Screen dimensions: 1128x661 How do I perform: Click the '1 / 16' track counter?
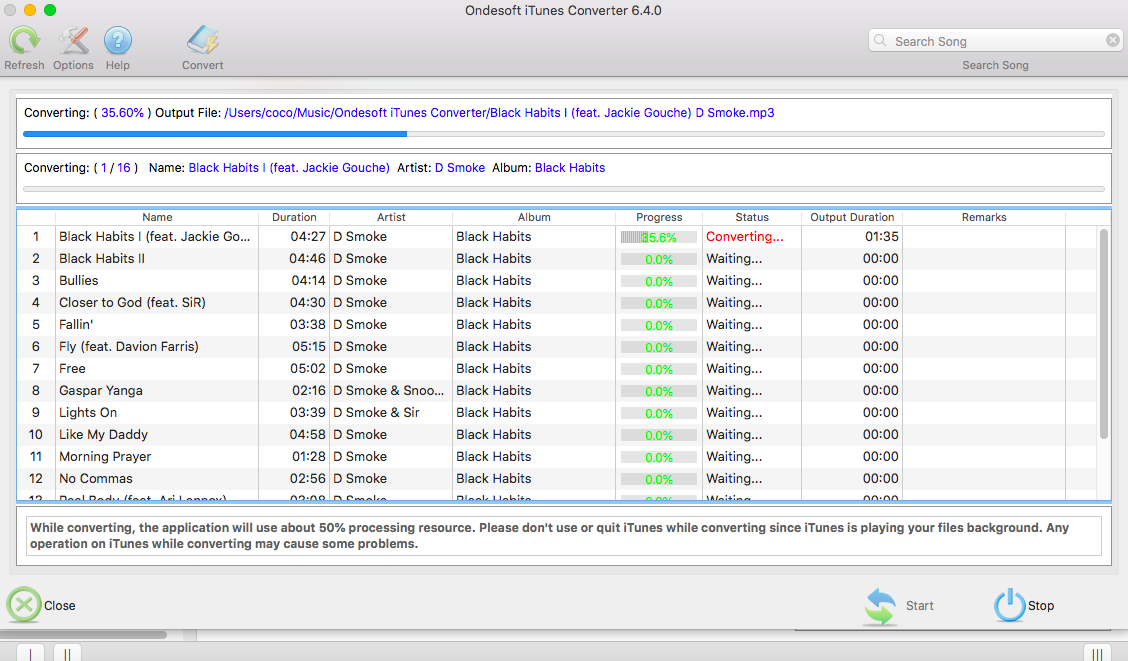click(x=116, y=168)
